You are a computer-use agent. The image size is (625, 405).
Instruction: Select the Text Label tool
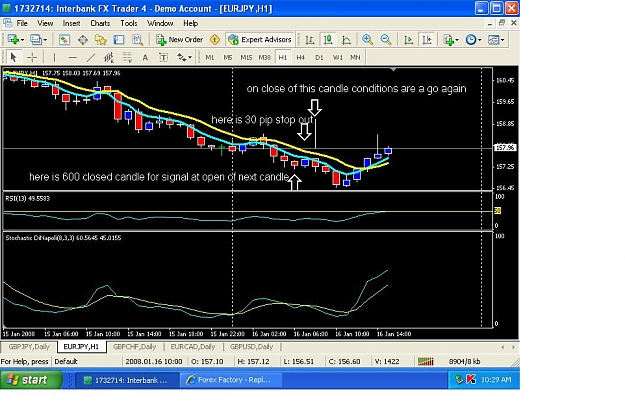(x=163, y=57)
